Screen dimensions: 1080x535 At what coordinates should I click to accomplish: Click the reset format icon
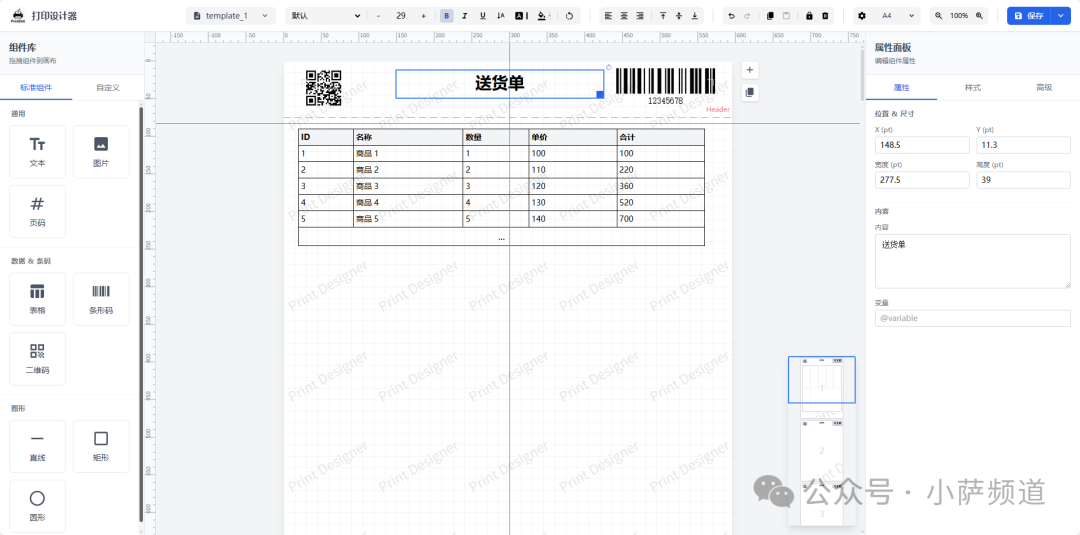coord(569,16)
